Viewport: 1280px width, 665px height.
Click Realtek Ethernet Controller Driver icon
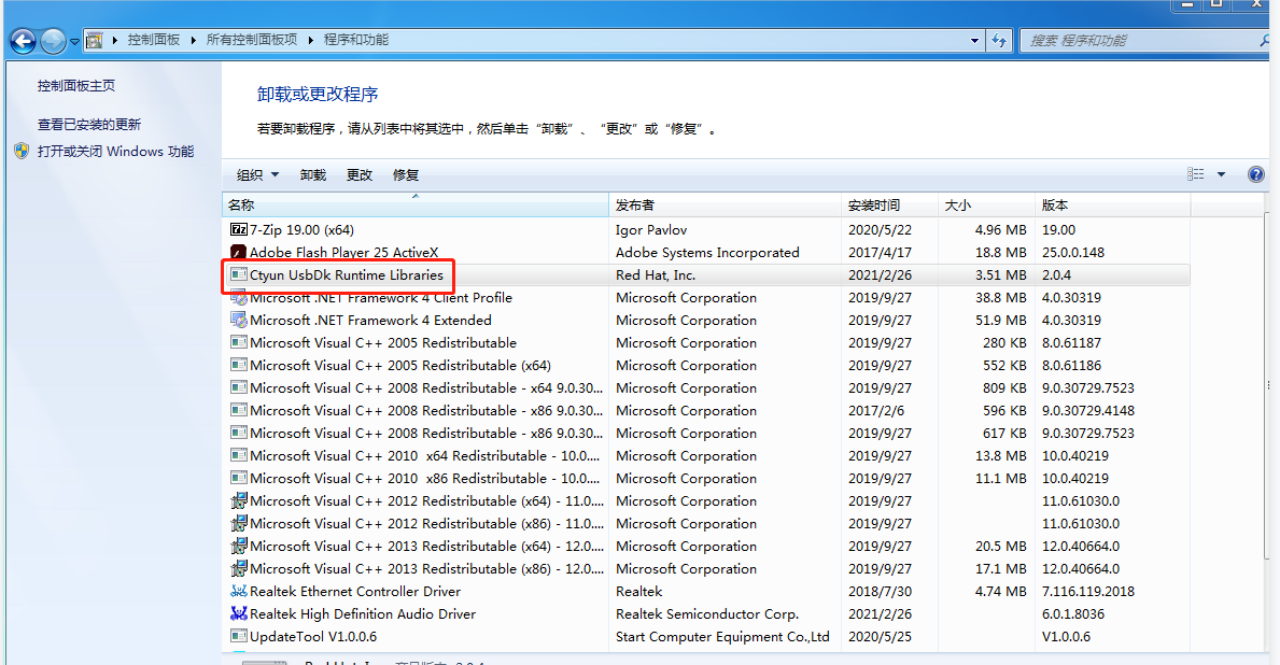238,592
